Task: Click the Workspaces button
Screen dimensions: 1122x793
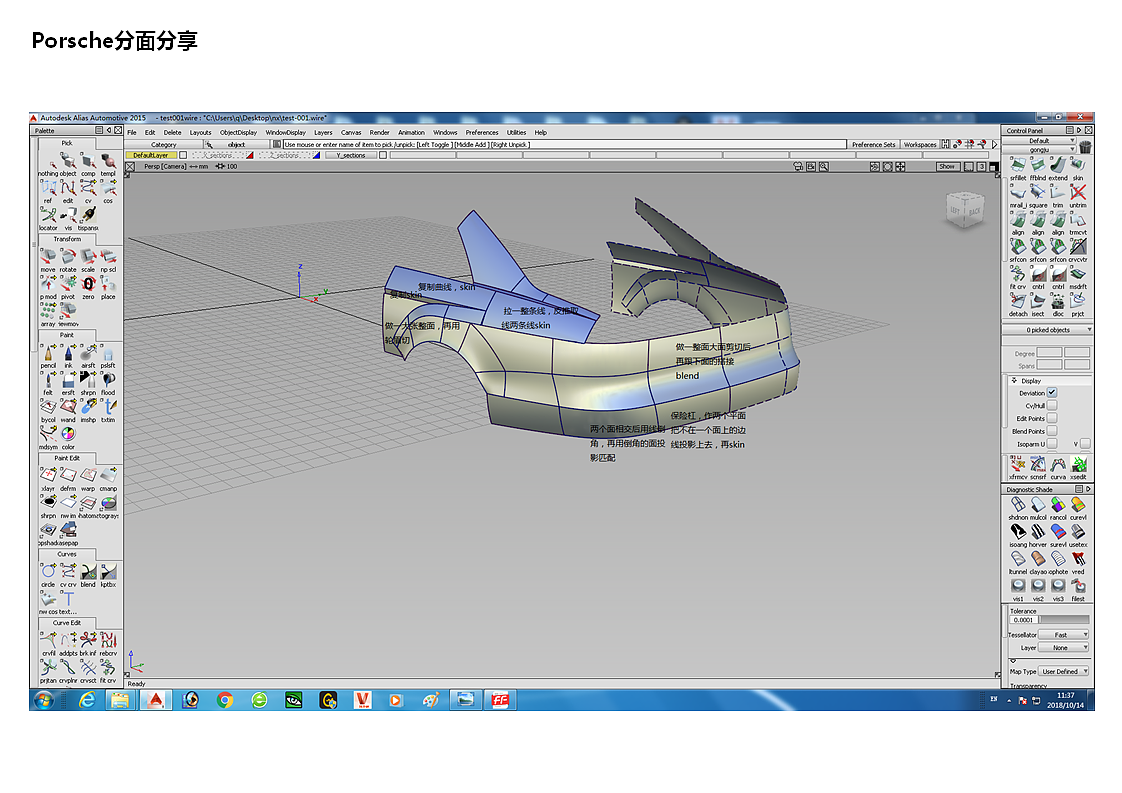Action: click(920, 144)
